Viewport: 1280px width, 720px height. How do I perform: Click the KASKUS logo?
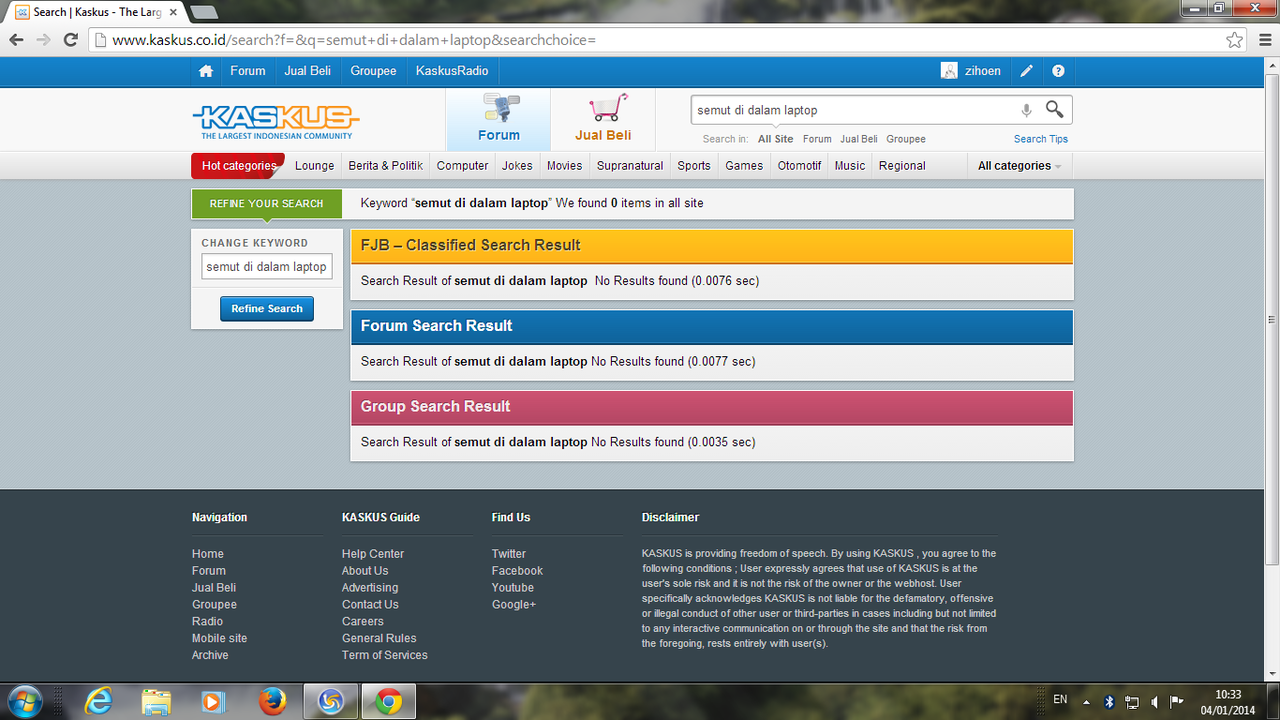[275, 122]
